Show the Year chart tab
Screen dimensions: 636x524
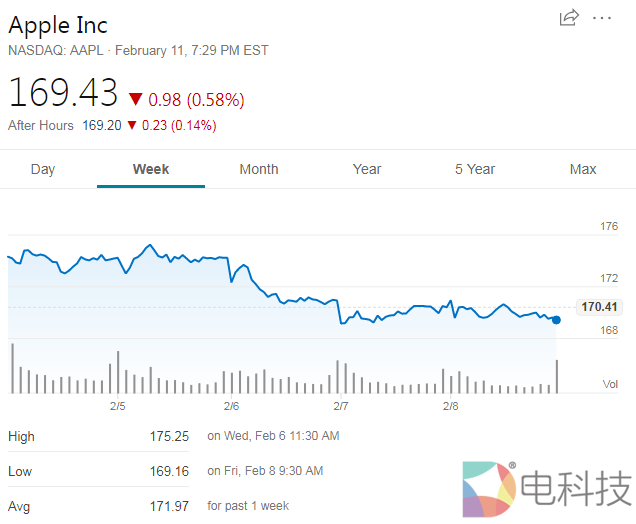[x=367, y=169]
